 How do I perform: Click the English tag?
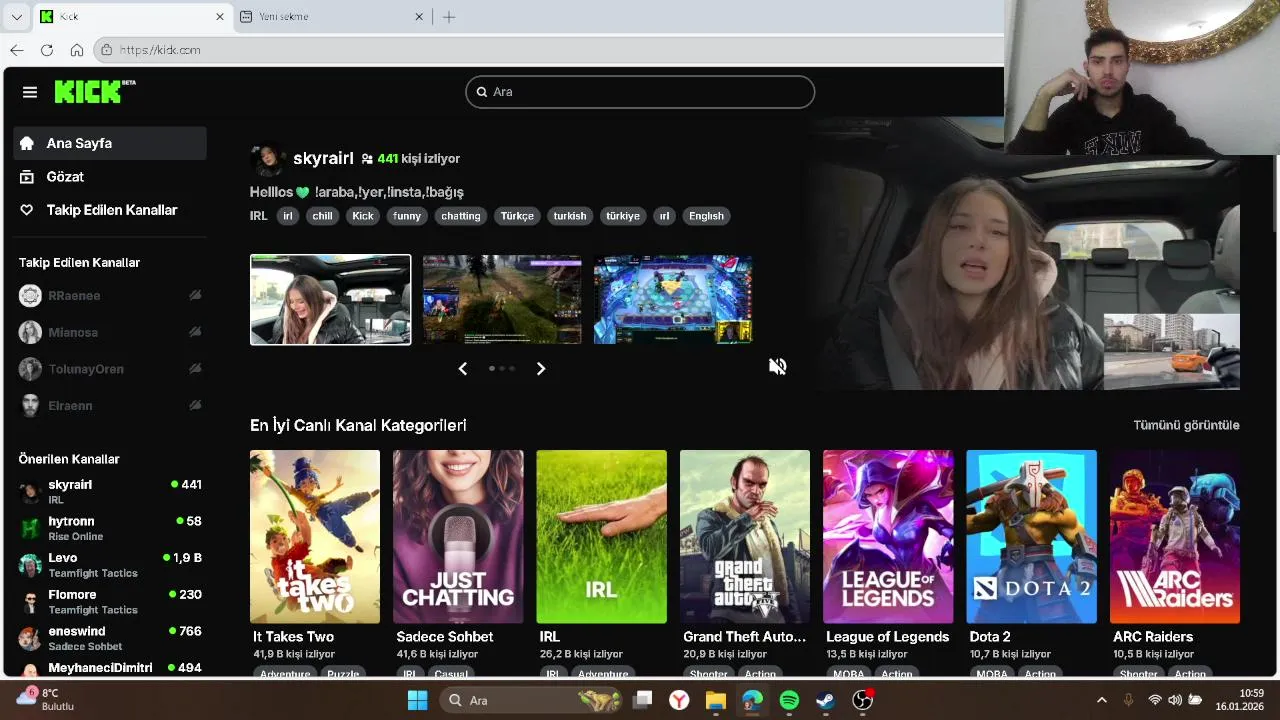pyautogui.click(x=706, y=216)
